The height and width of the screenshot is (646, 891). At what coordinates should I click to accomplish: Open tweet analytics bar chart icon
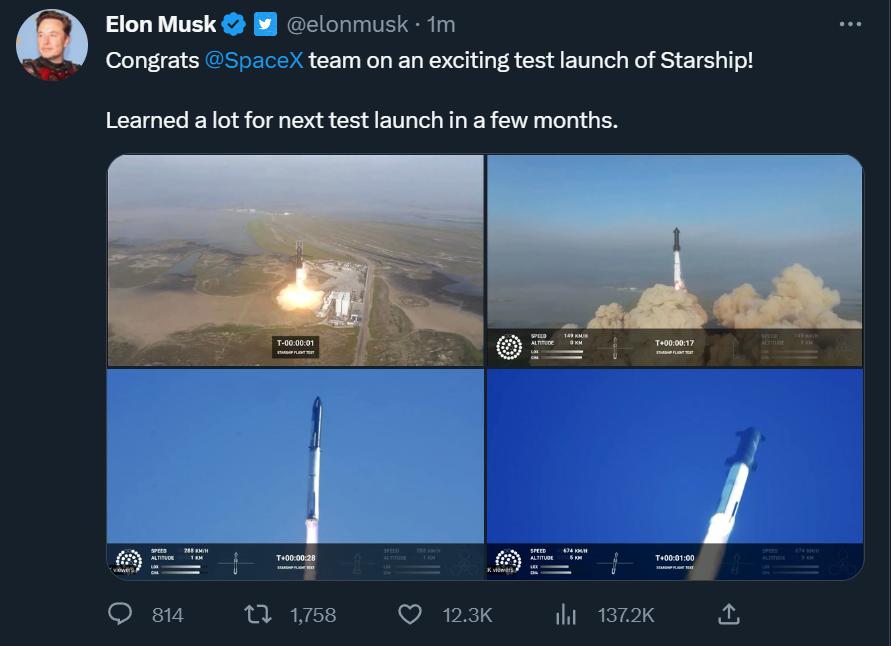[x=566, y=614]
